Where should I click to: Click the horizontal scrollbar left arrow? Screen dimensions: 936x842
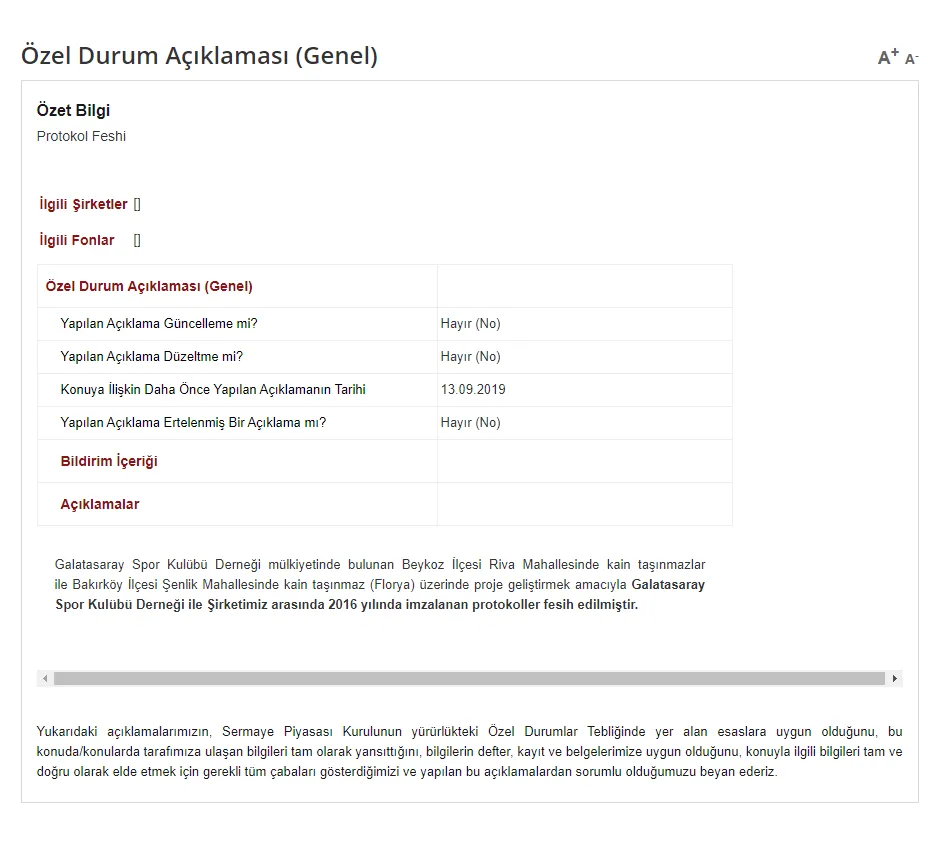point(45,678)
